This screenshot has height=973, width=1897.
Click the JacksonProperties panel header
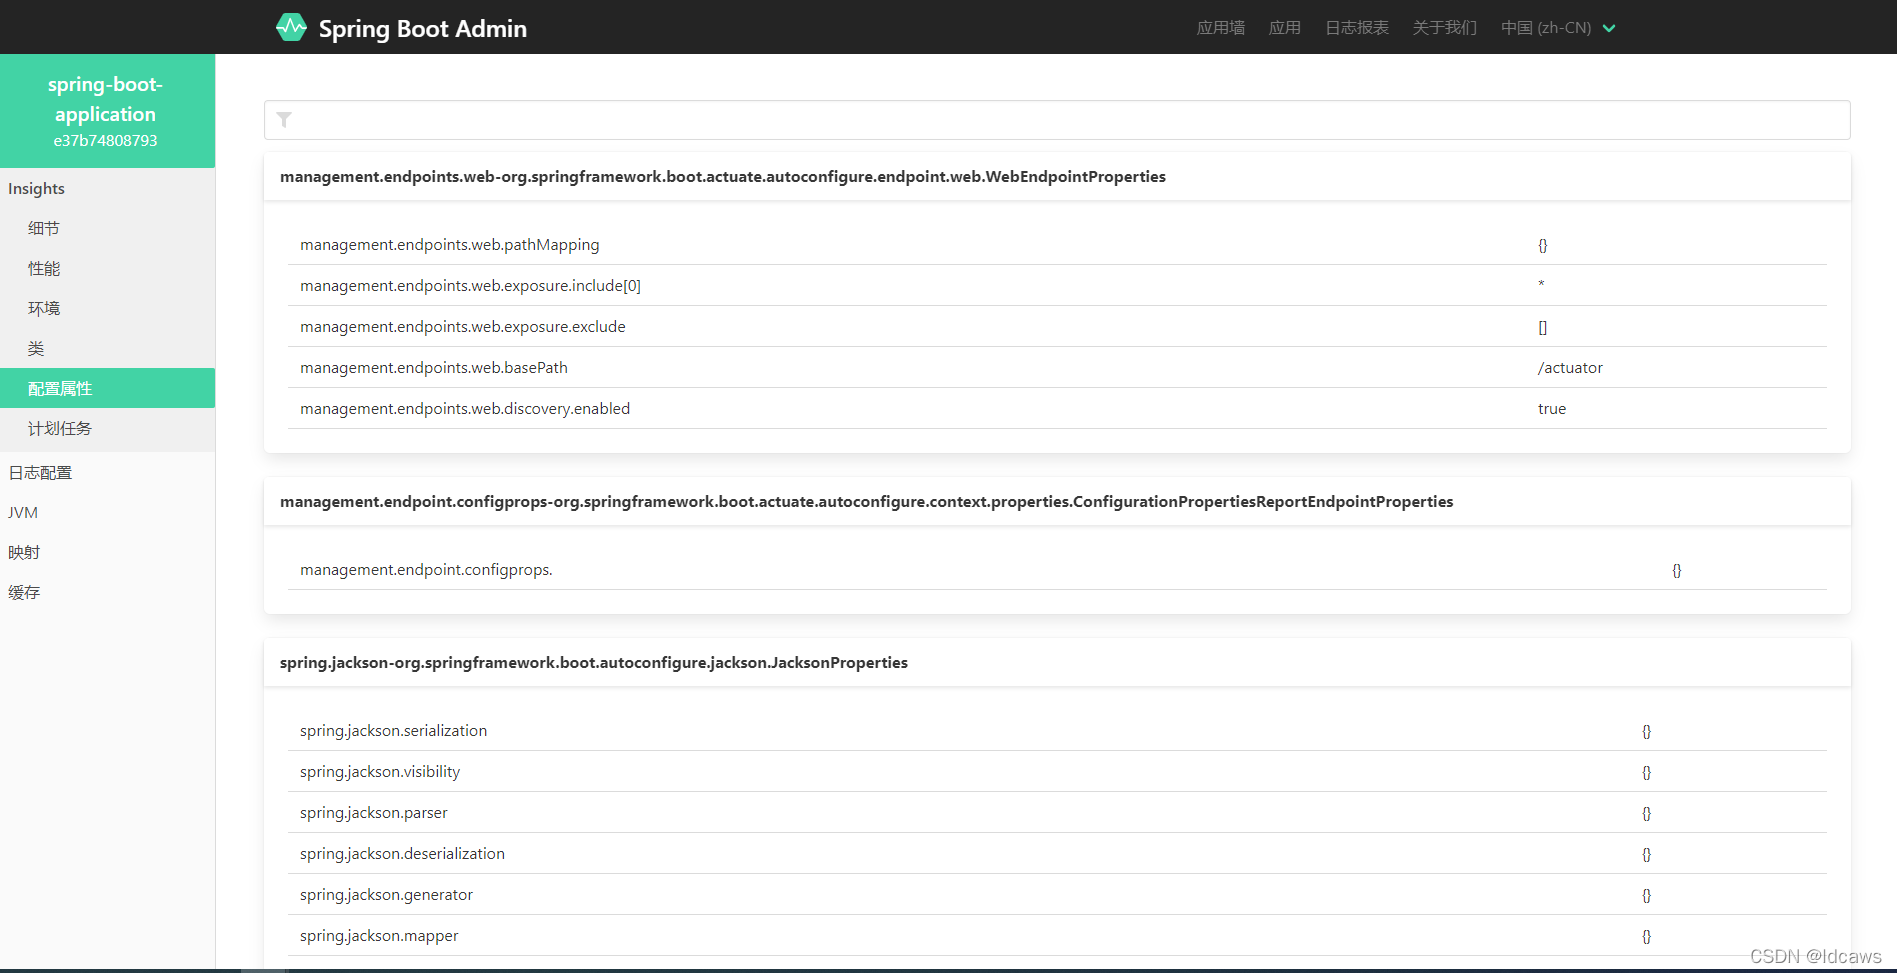1057,663
